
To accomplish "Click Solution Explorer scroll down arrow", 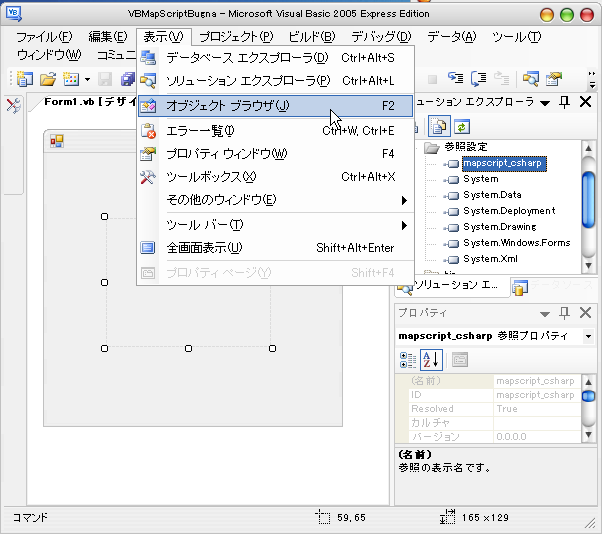I will pyautogui.click(x=588, y=266).
